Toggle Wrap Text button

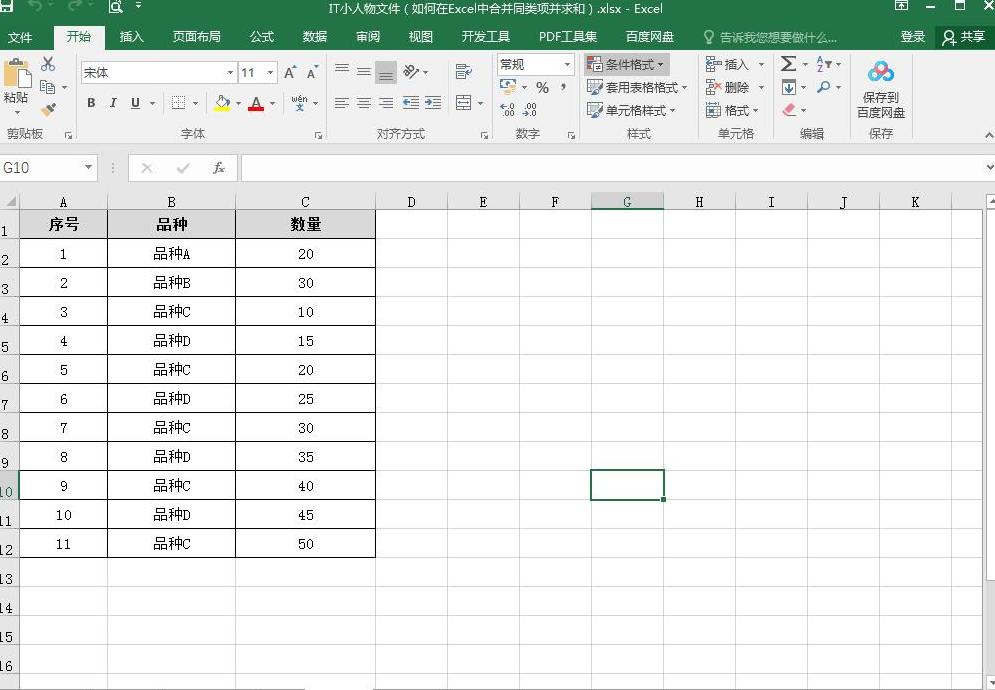[x=463, y=72]
